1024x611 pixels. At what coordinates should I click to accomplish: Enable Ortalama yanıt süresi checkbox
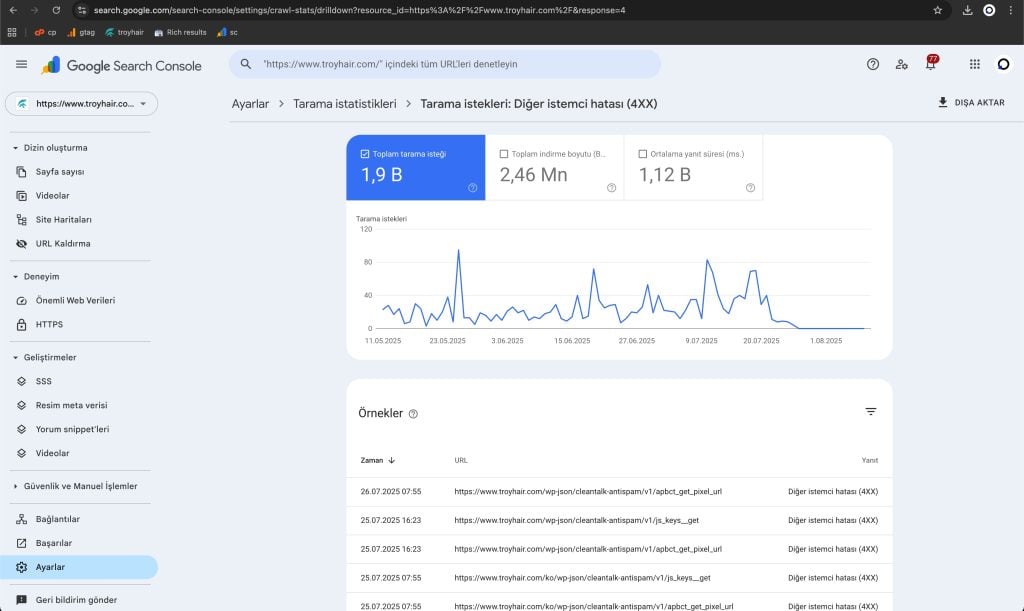(x=643, y=154)
